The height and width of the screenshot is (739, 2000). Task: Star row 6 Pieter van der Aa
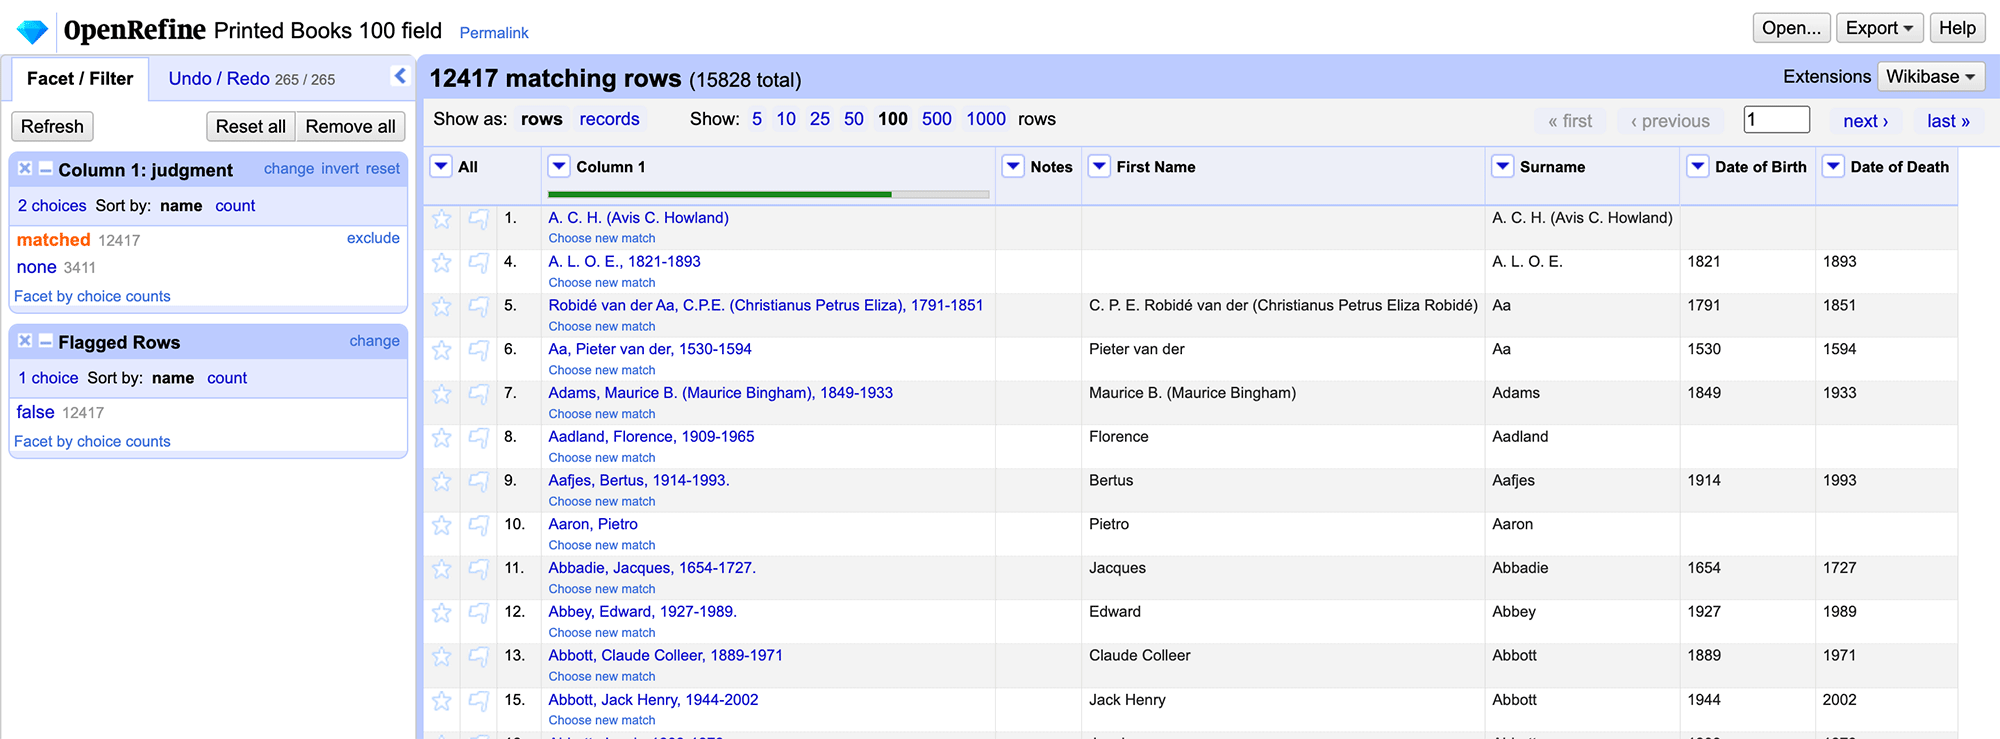pos(441,351)
